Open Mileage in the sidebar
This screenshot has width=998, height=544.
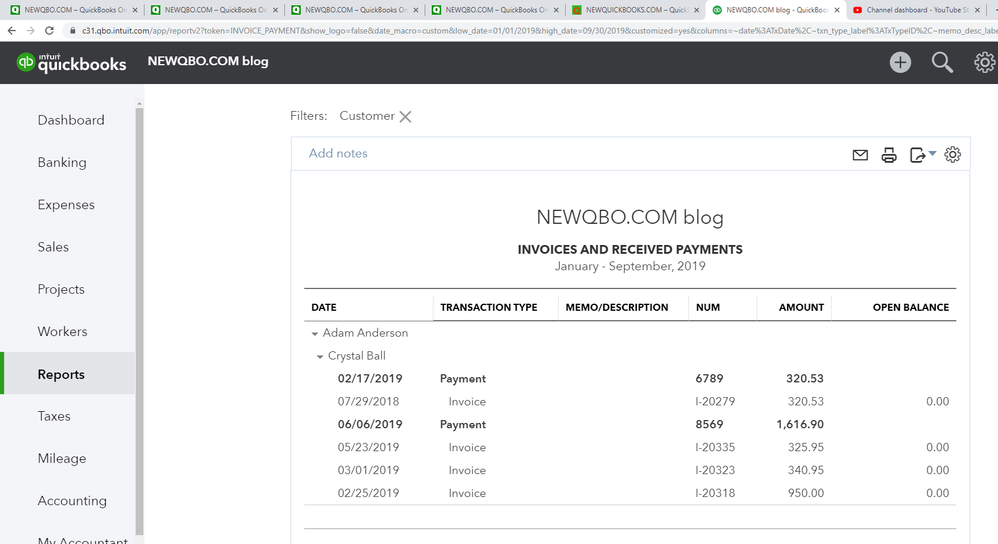pyautogui.click(x=62, y=459)
